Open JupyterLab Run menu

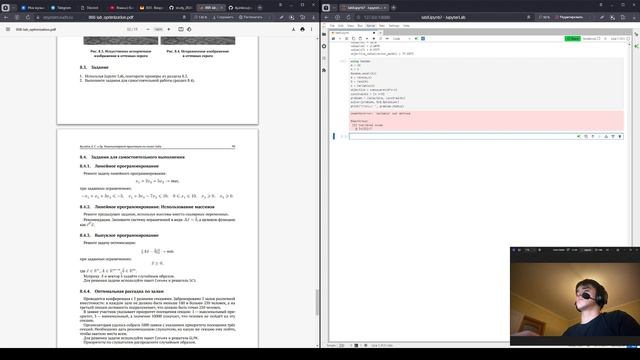(x=360, y=26)
